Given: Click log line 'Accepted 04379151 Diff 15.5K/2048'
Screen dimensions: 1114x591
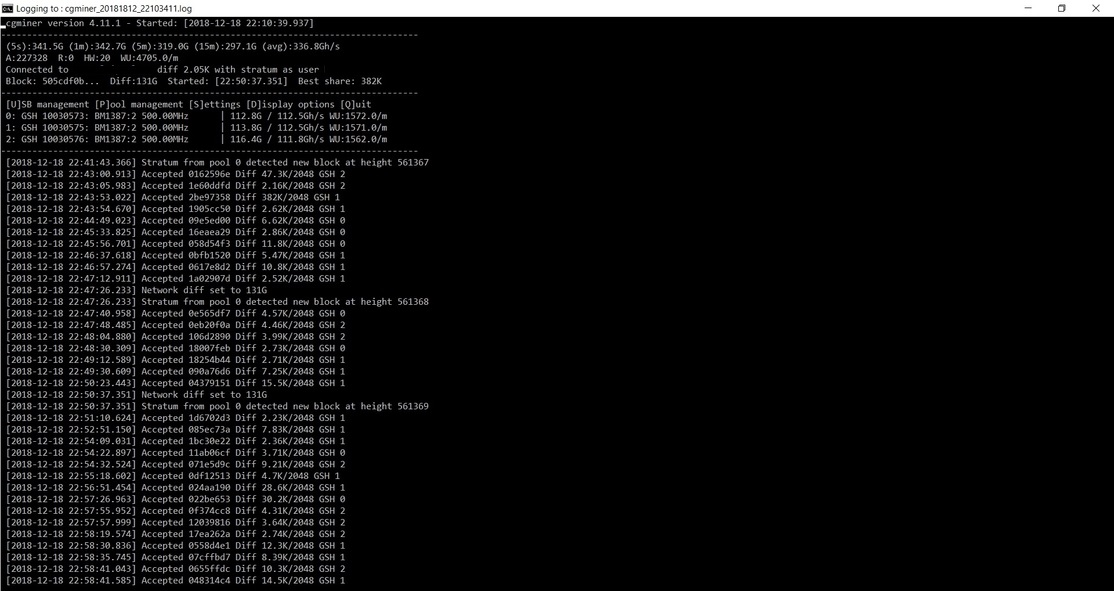Looking at the screenshot, I should click(175, 383).
